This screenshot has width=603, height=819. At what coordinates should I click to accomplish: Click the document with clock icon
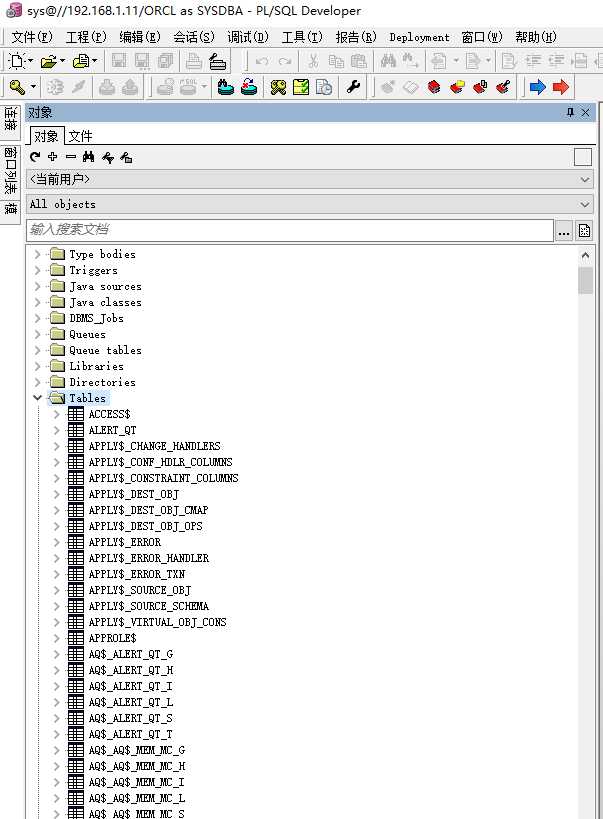click(324, 87)
